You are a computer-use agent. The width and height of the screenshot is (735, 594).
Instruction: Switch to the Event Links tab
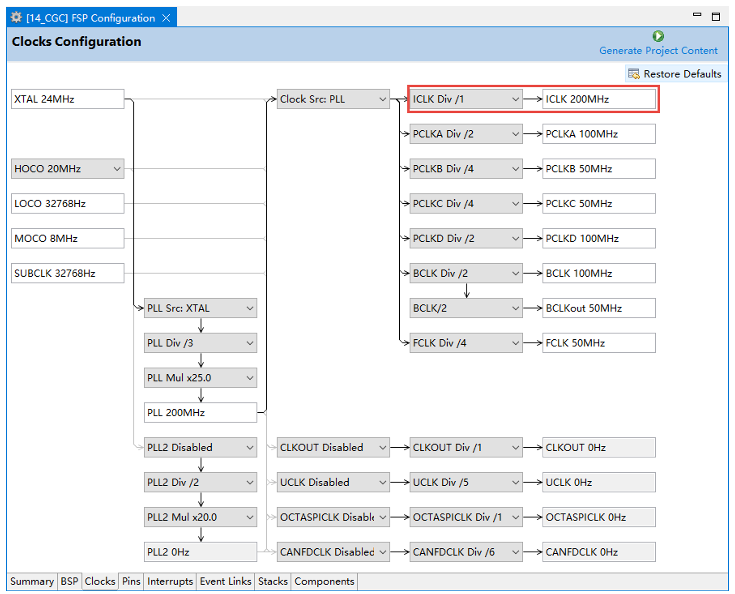point(225,581)
